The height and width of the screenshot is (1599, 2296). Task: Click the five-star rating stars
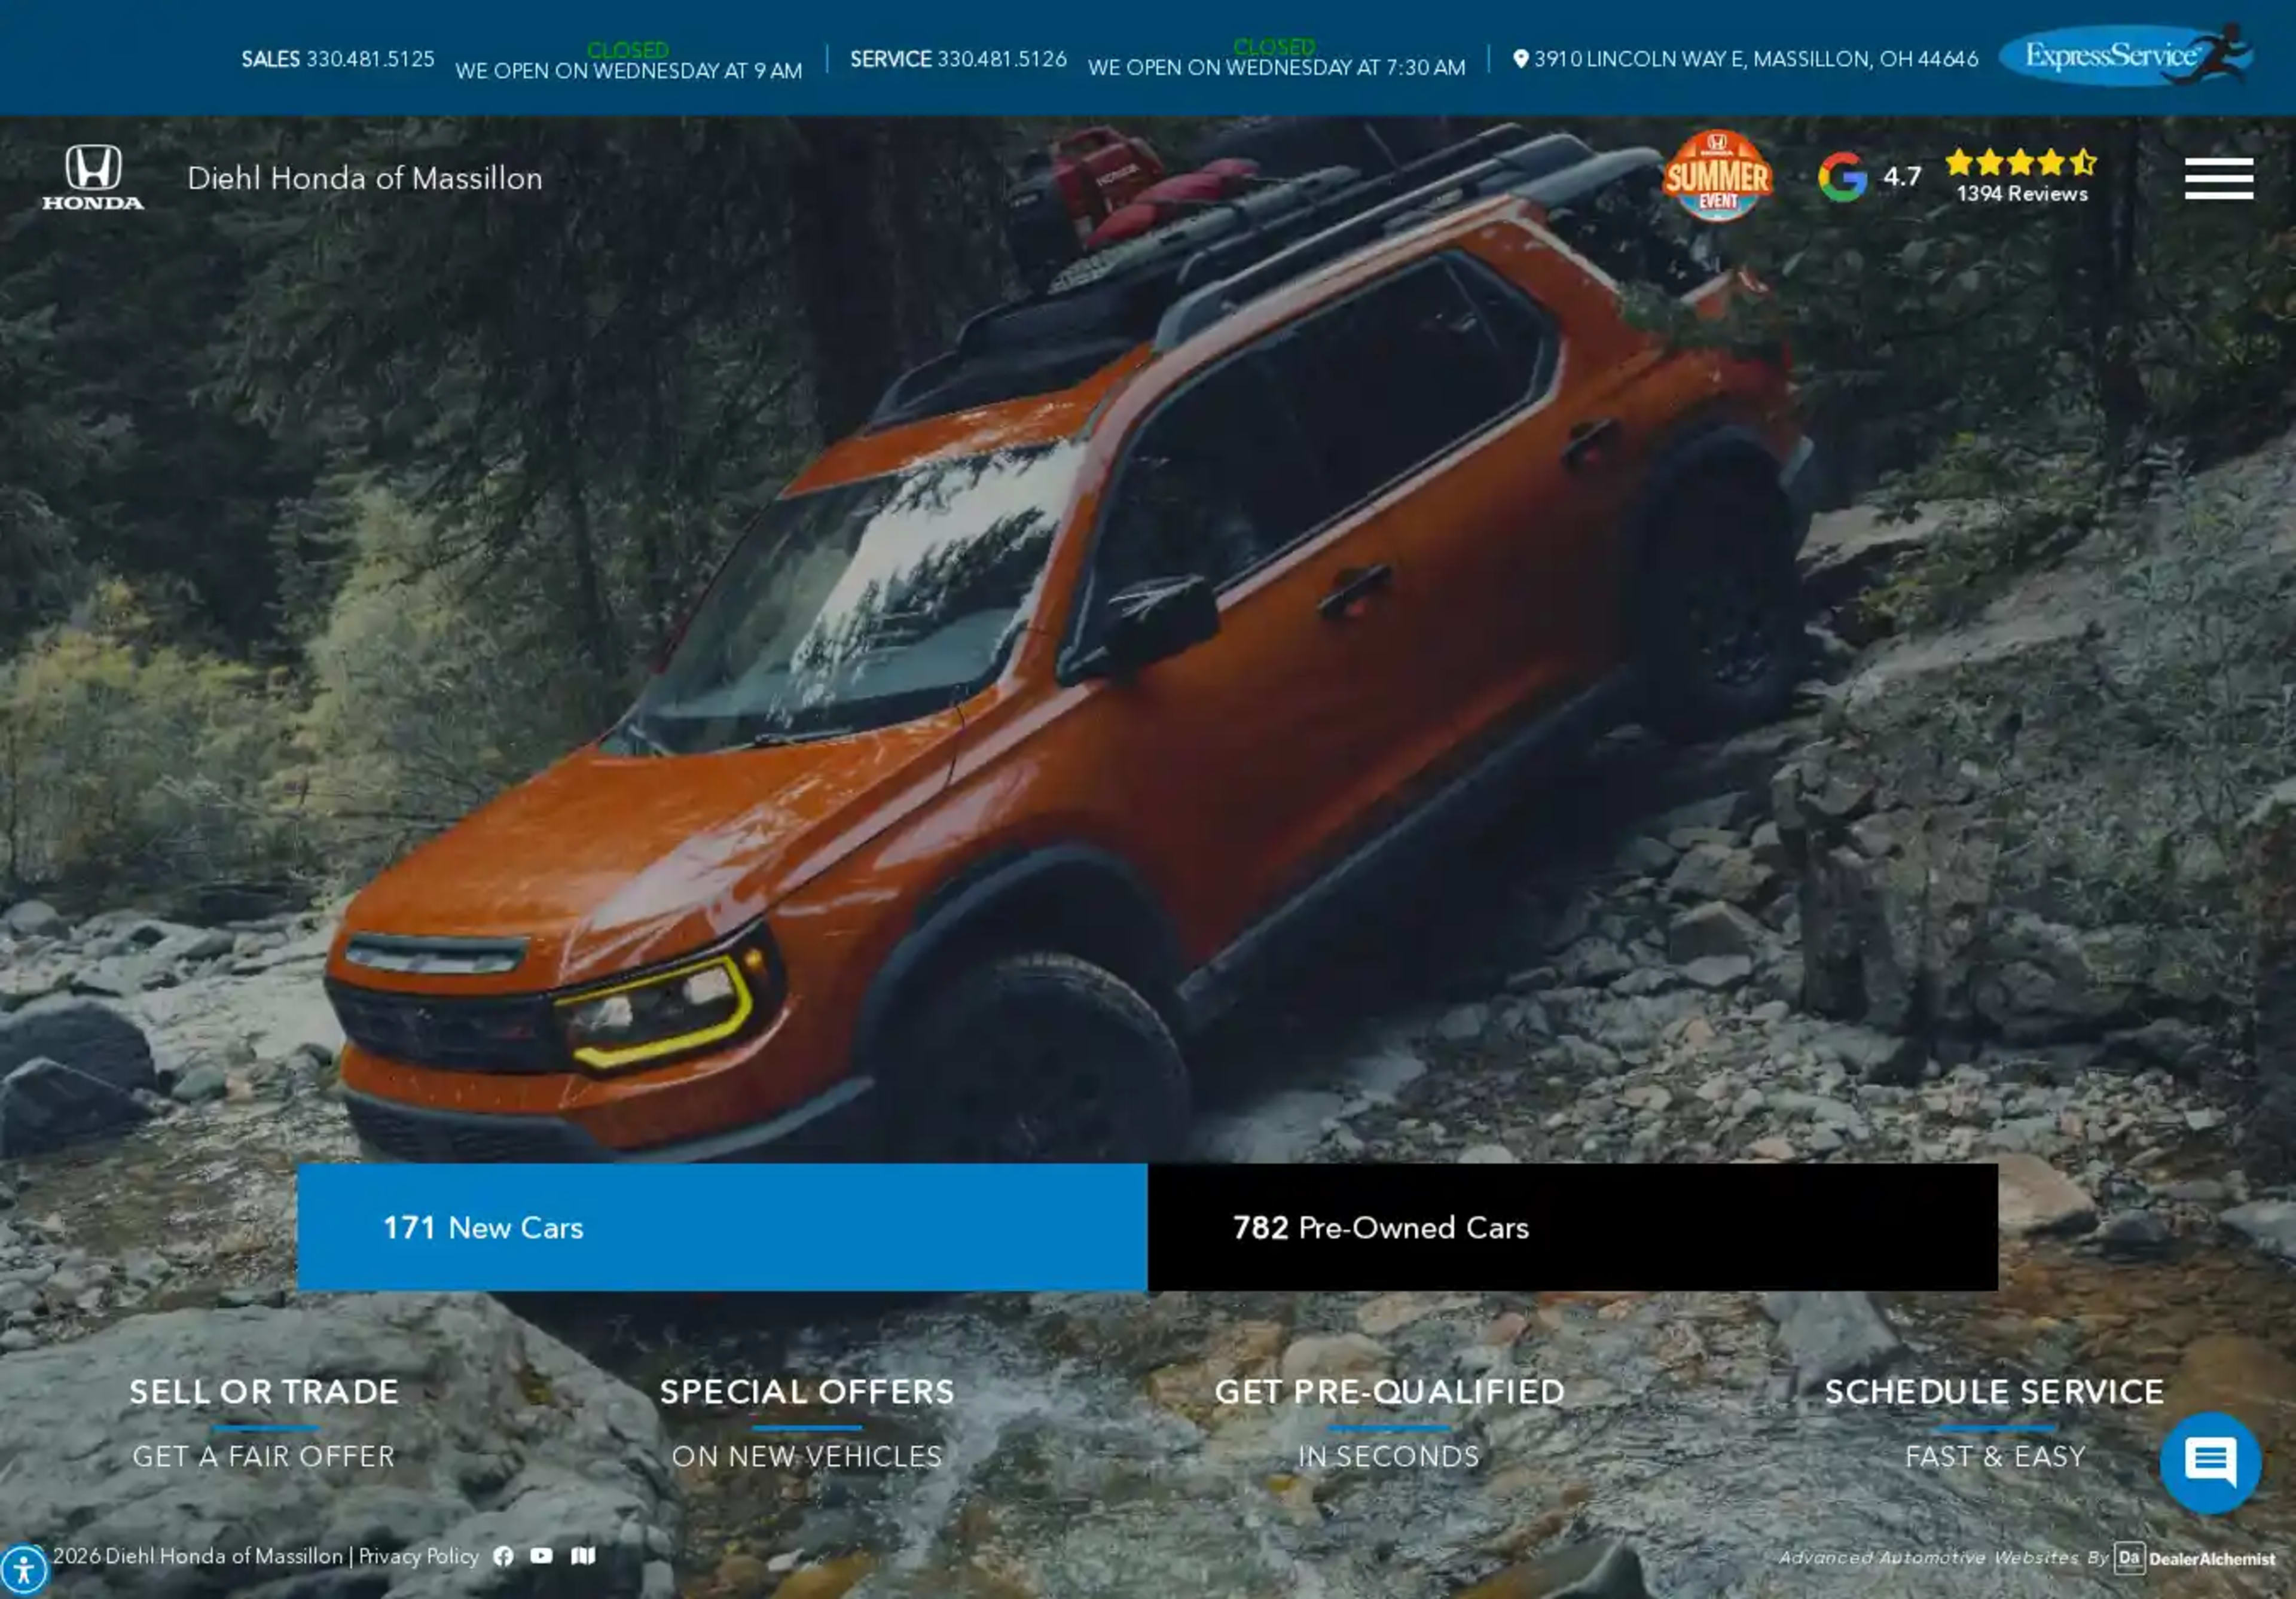click(x=2020, y=162)
